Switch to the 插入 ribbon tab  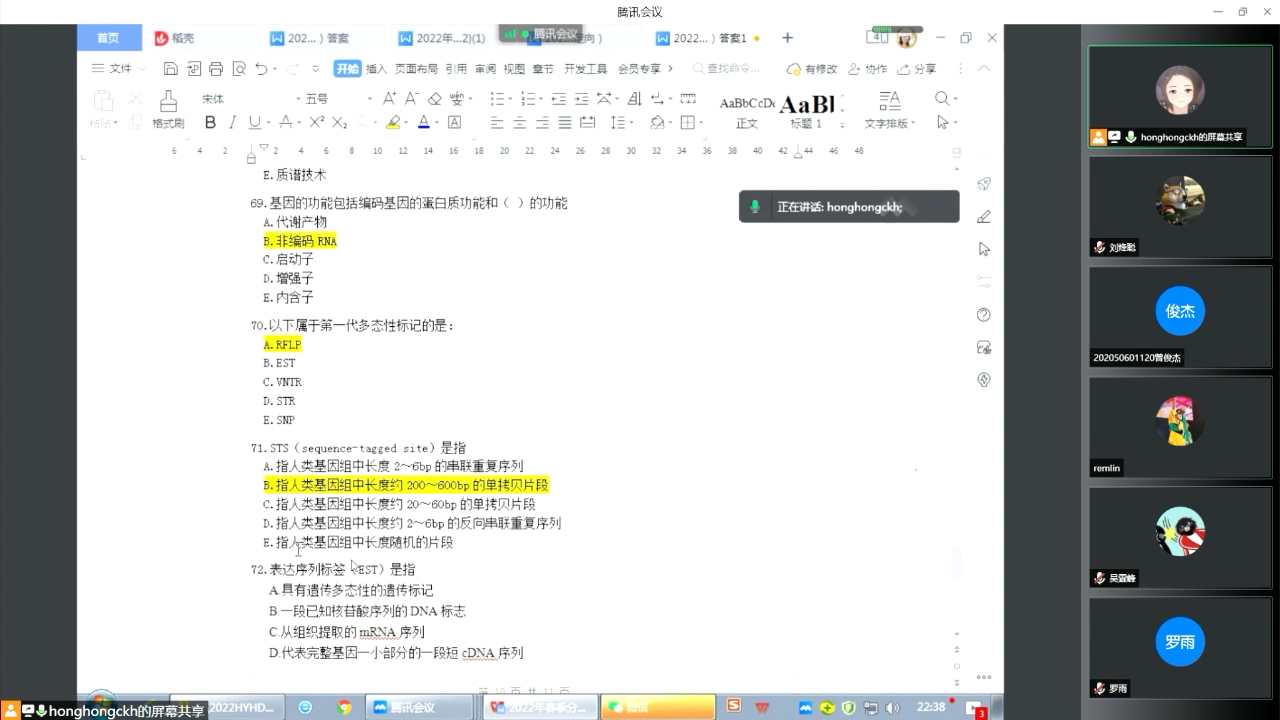pos(376,69)
